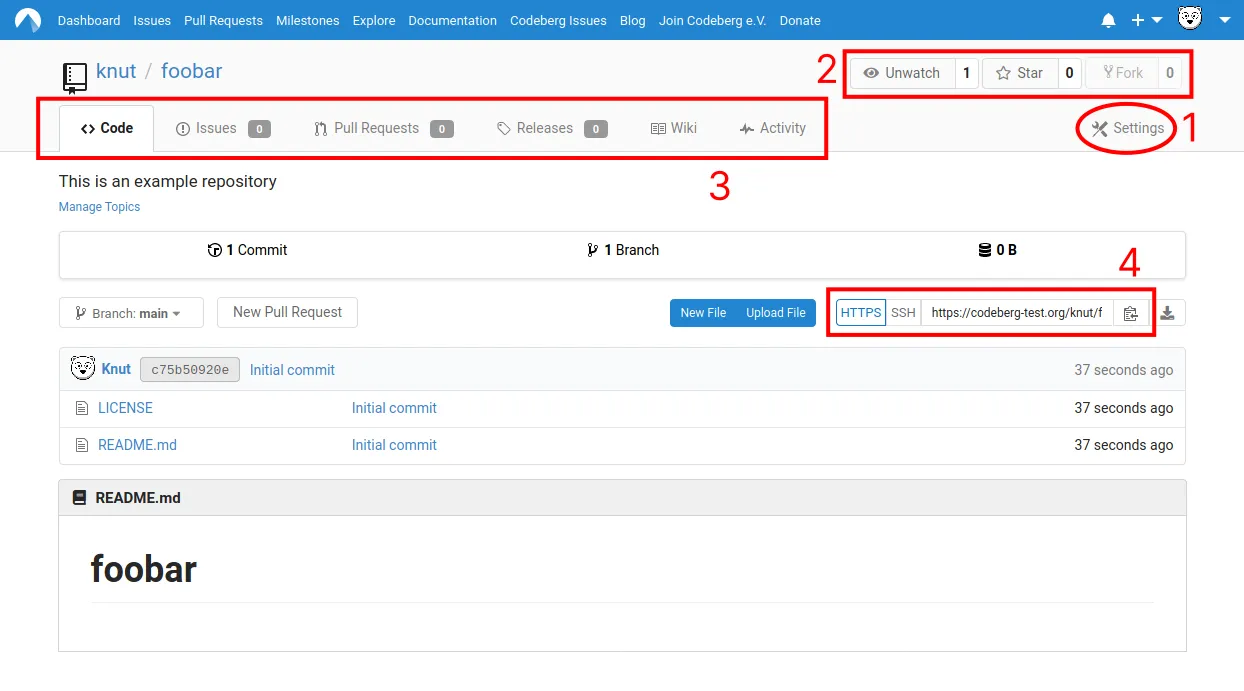The image size is (1244, 691).
Task: Select the SSH clone protocol
Action: (x=903, y=312)
